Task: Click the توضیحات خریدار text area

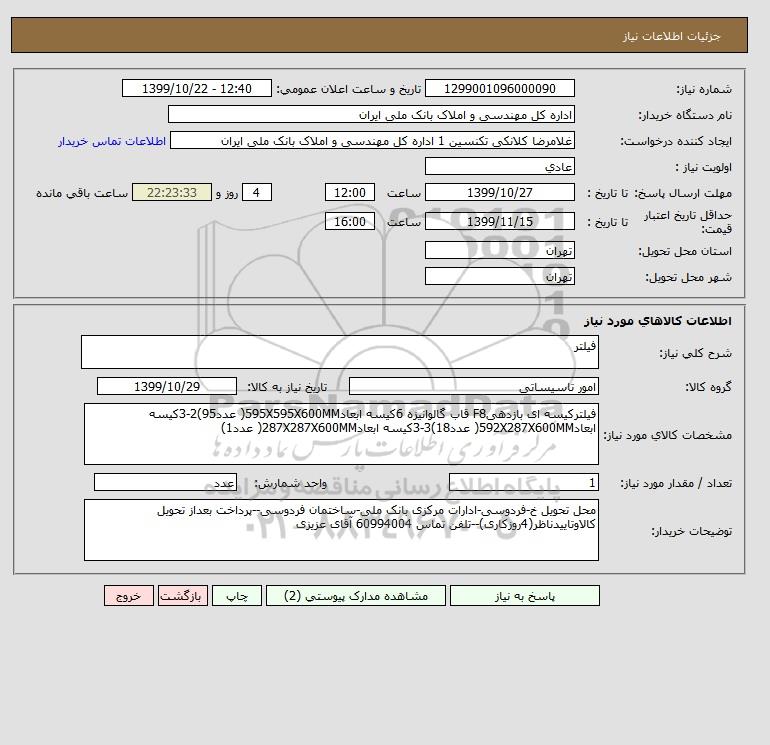Action: [x=341, y=530]
